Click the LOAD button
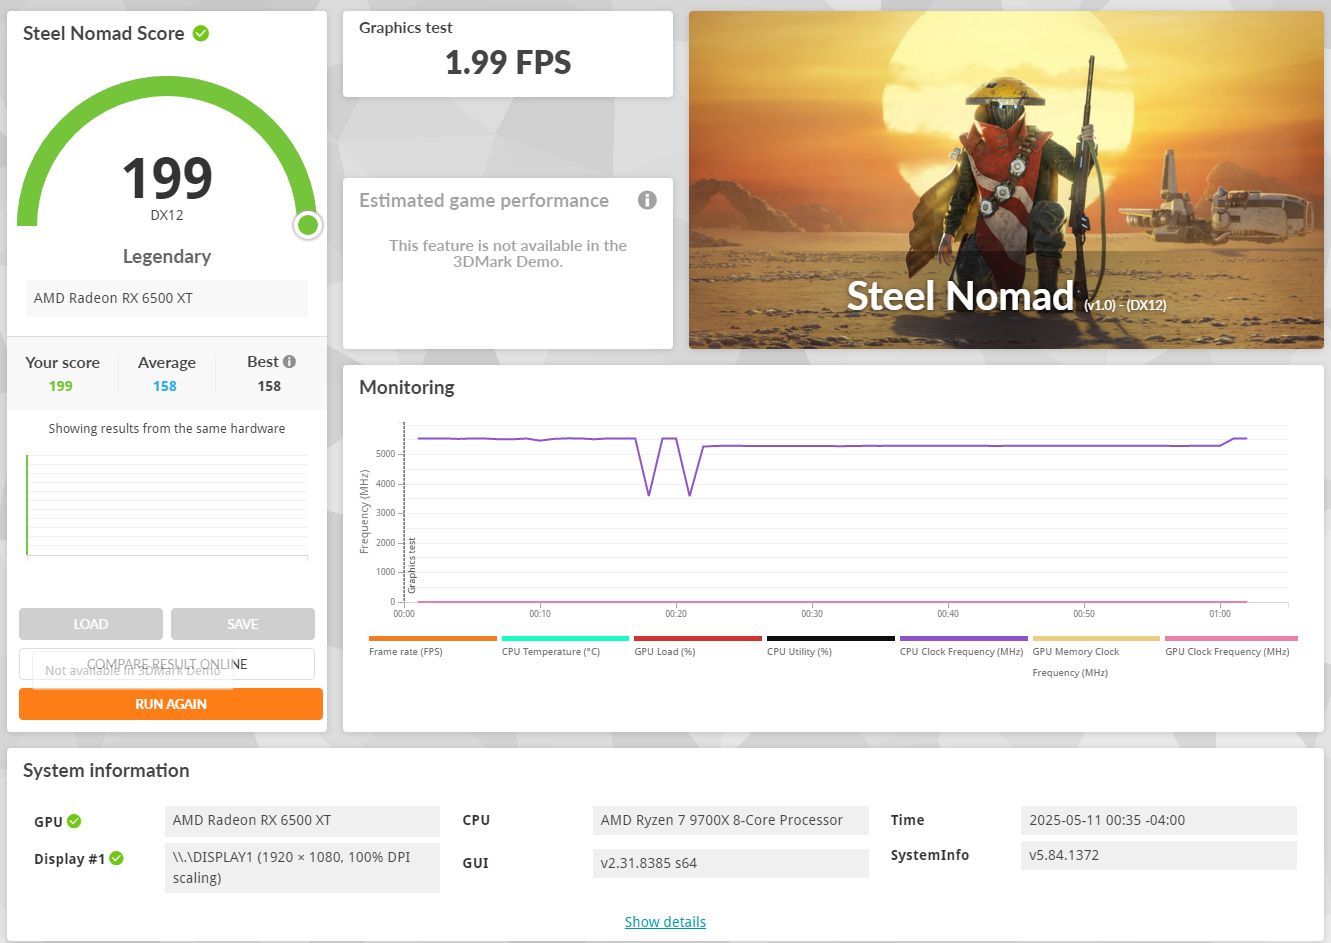1331x943 pixels. pos(91,624)
